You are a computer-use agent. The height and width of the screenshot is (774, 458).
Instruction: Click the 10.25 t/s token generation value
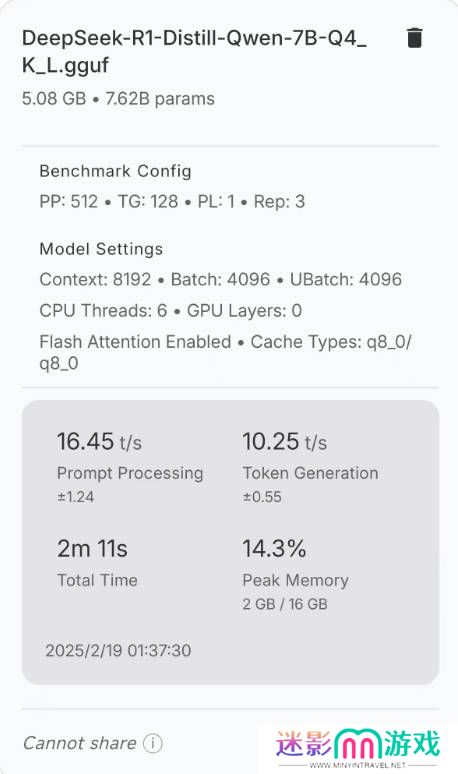285,441
